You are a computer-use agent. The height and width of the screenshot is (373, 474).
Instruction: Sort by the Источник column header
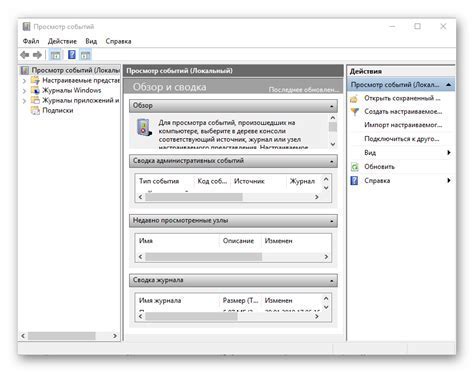tap(249, 181)
